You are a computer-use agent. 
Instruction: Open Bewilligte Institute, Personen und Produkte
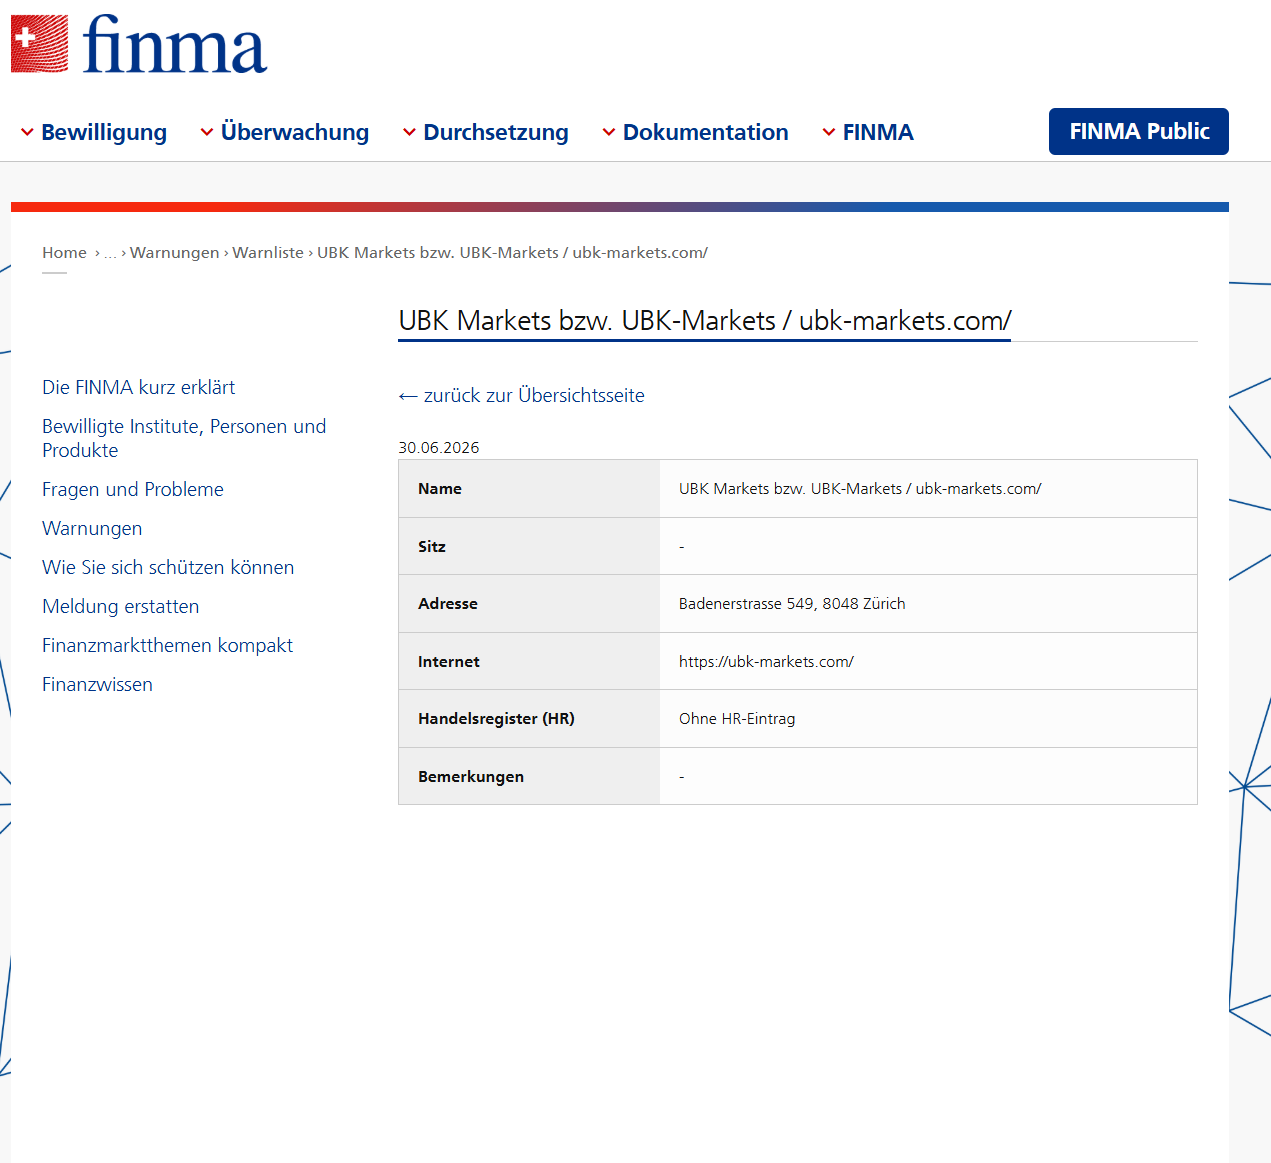point(184,438)
